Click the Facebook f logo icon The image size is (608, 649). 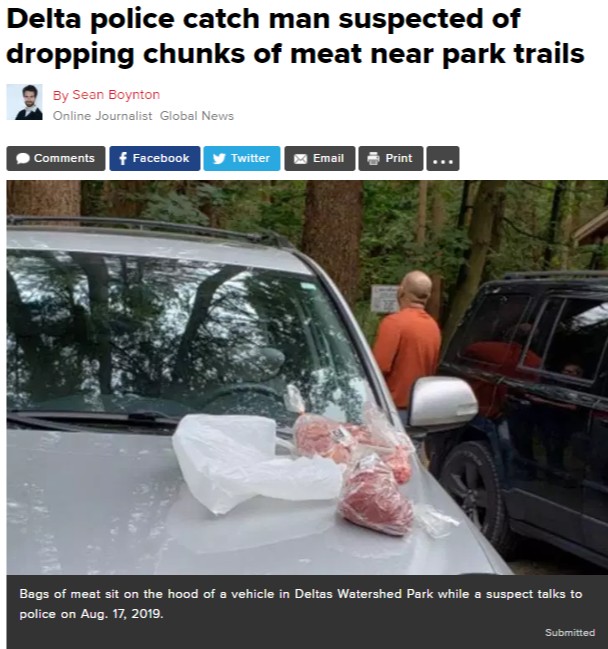[x=123, y=159]
